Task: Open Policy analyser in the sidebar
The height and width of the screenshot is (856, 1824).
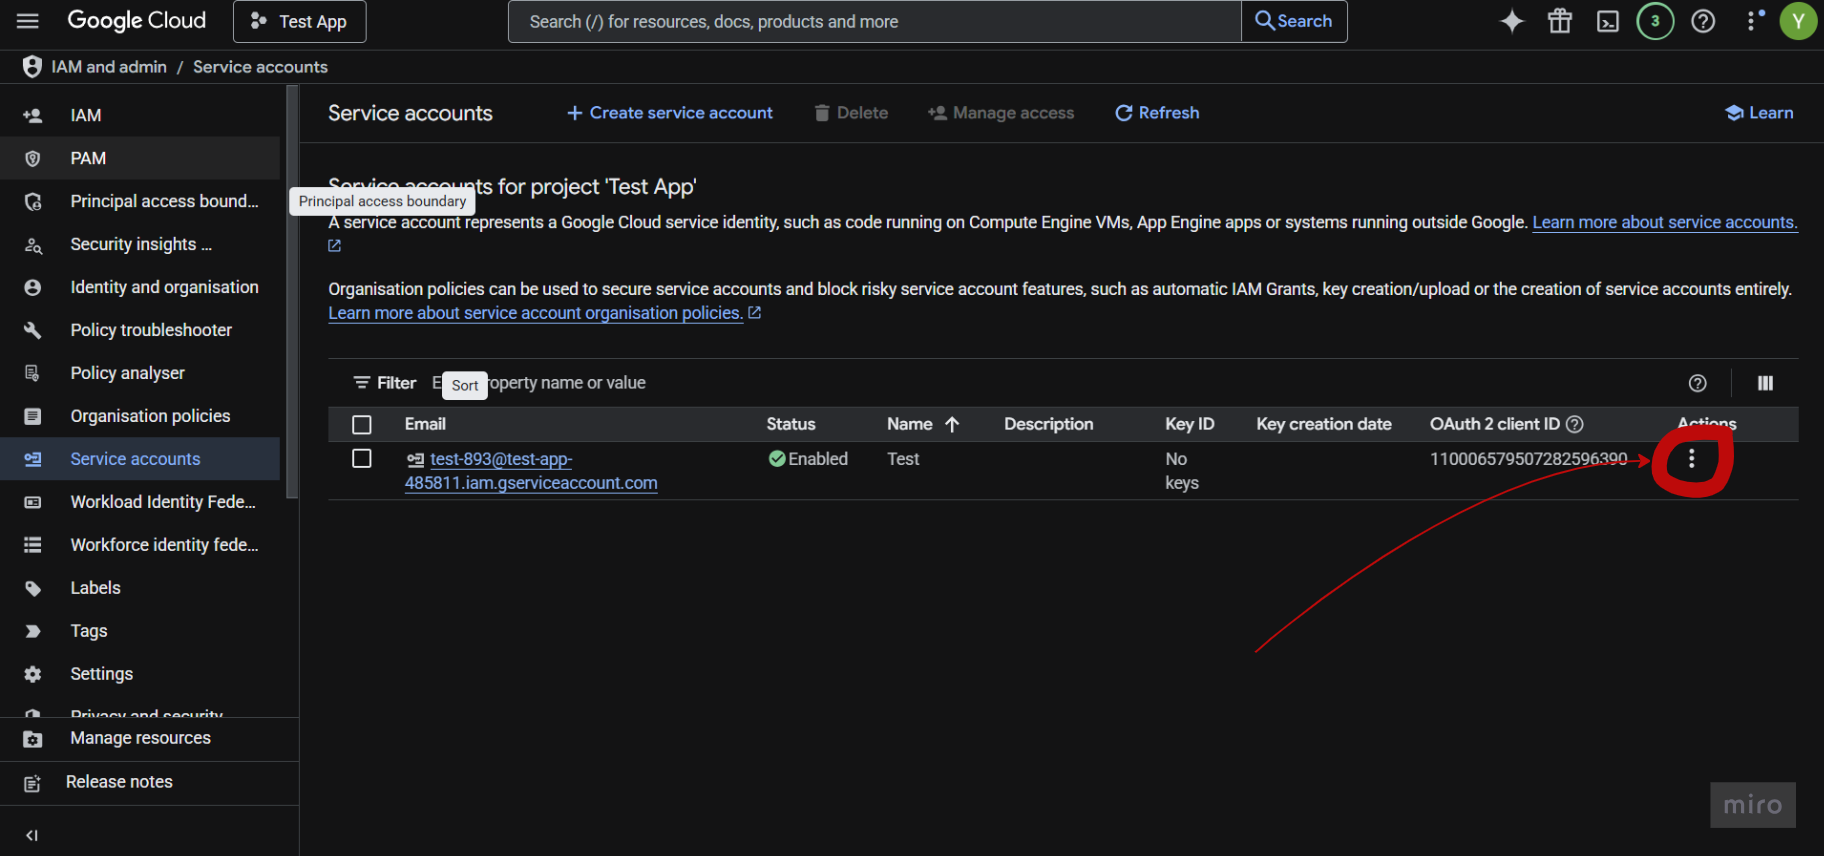Action: point(140,373)
